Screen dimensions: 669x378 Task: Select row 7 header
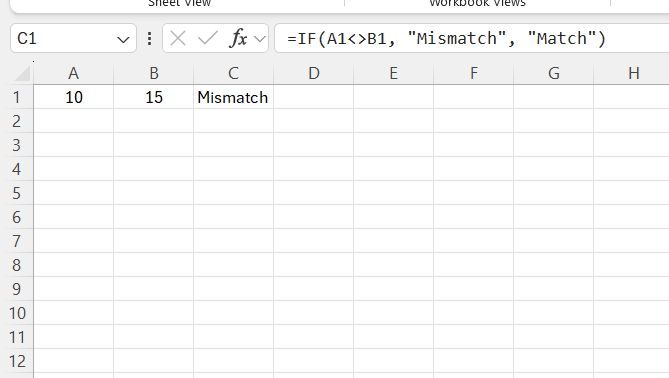[x=17, y=241]
